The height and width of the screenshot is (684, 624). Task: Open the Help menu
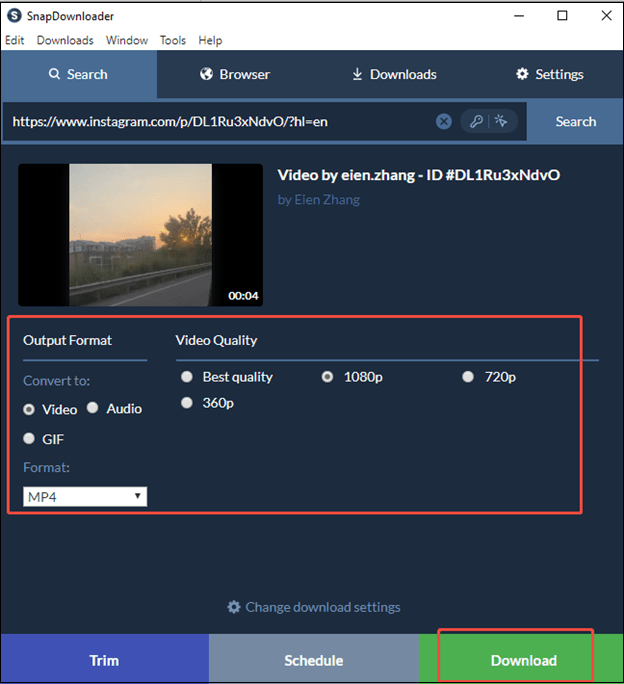210,40
